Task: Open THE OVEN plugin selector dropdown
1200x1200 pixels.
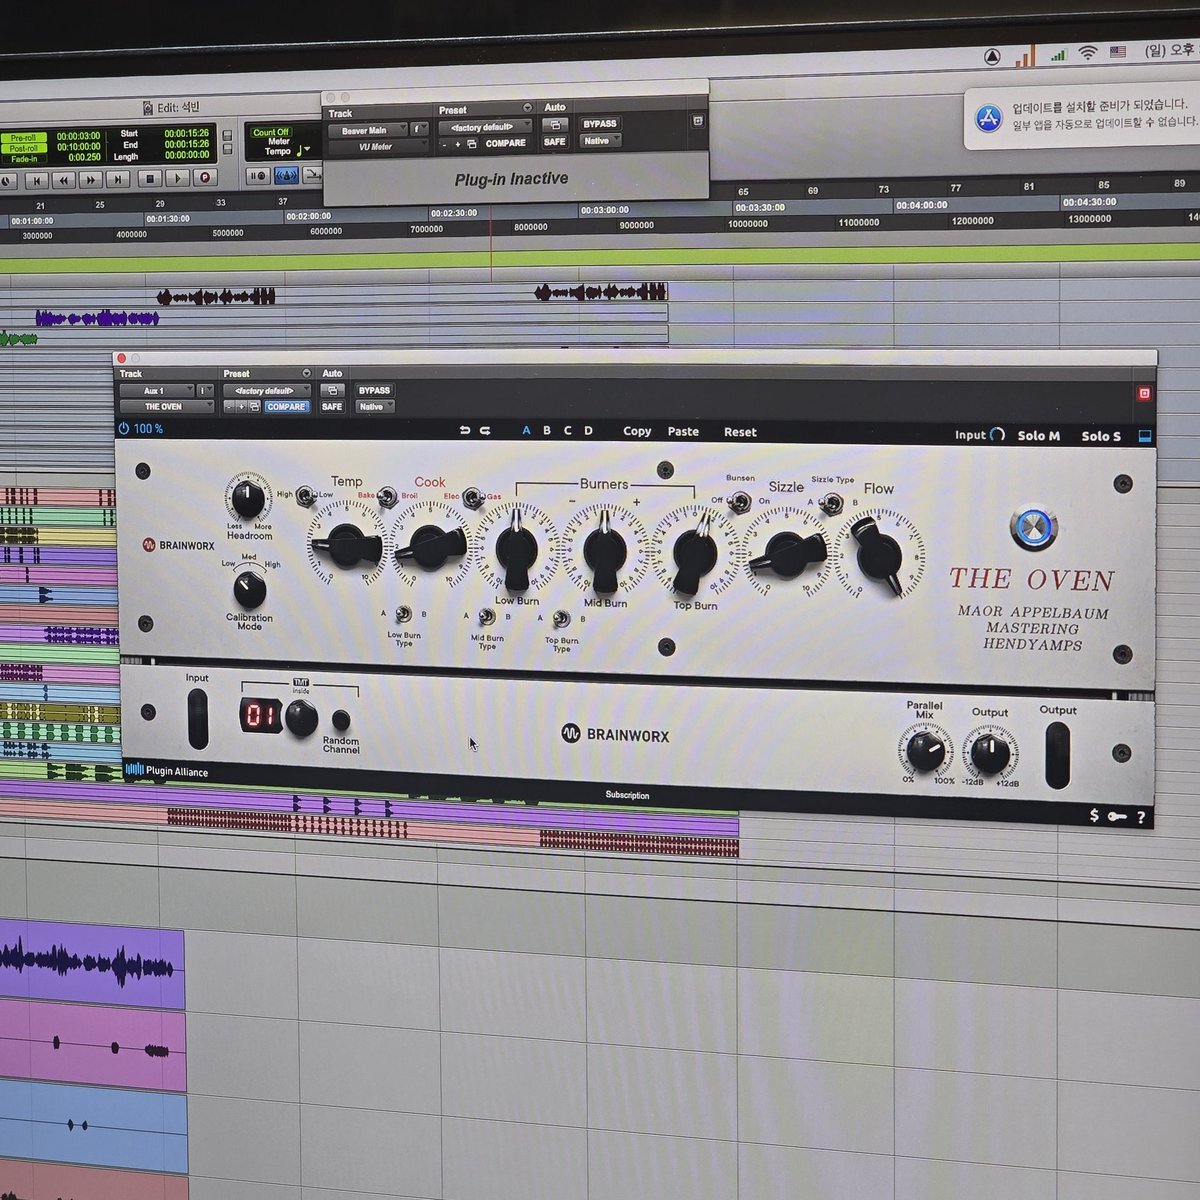Action: click(x=167, y=407)
